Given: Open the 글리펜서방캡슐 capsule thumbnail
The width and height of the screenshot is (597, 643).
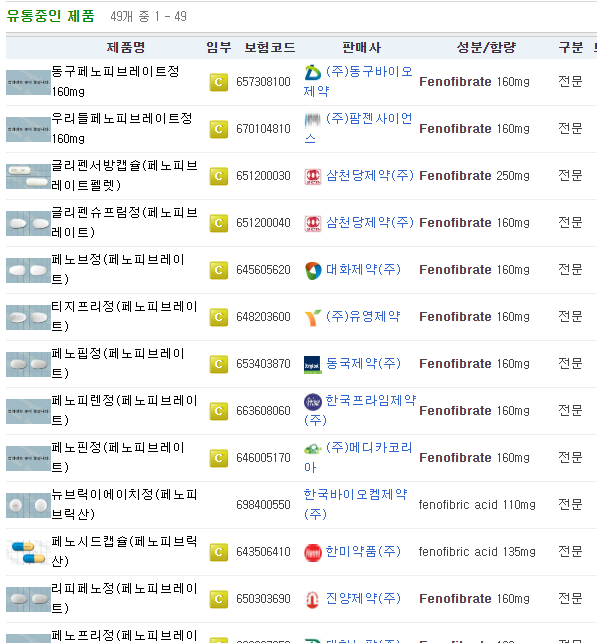Looking at the screenshot, I should point(28,176).
